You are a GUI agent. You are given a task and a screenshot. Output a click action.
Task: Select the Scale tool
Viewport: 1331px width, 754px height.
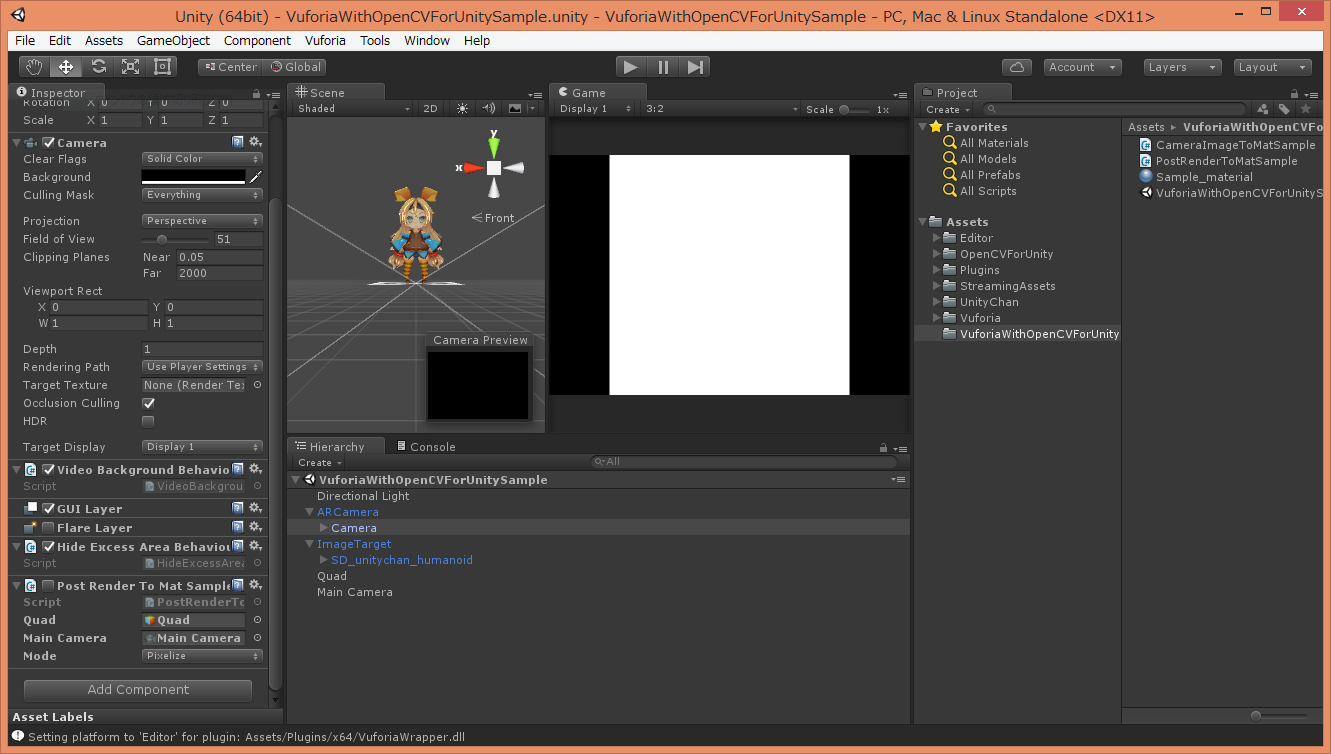pos(130,67)
